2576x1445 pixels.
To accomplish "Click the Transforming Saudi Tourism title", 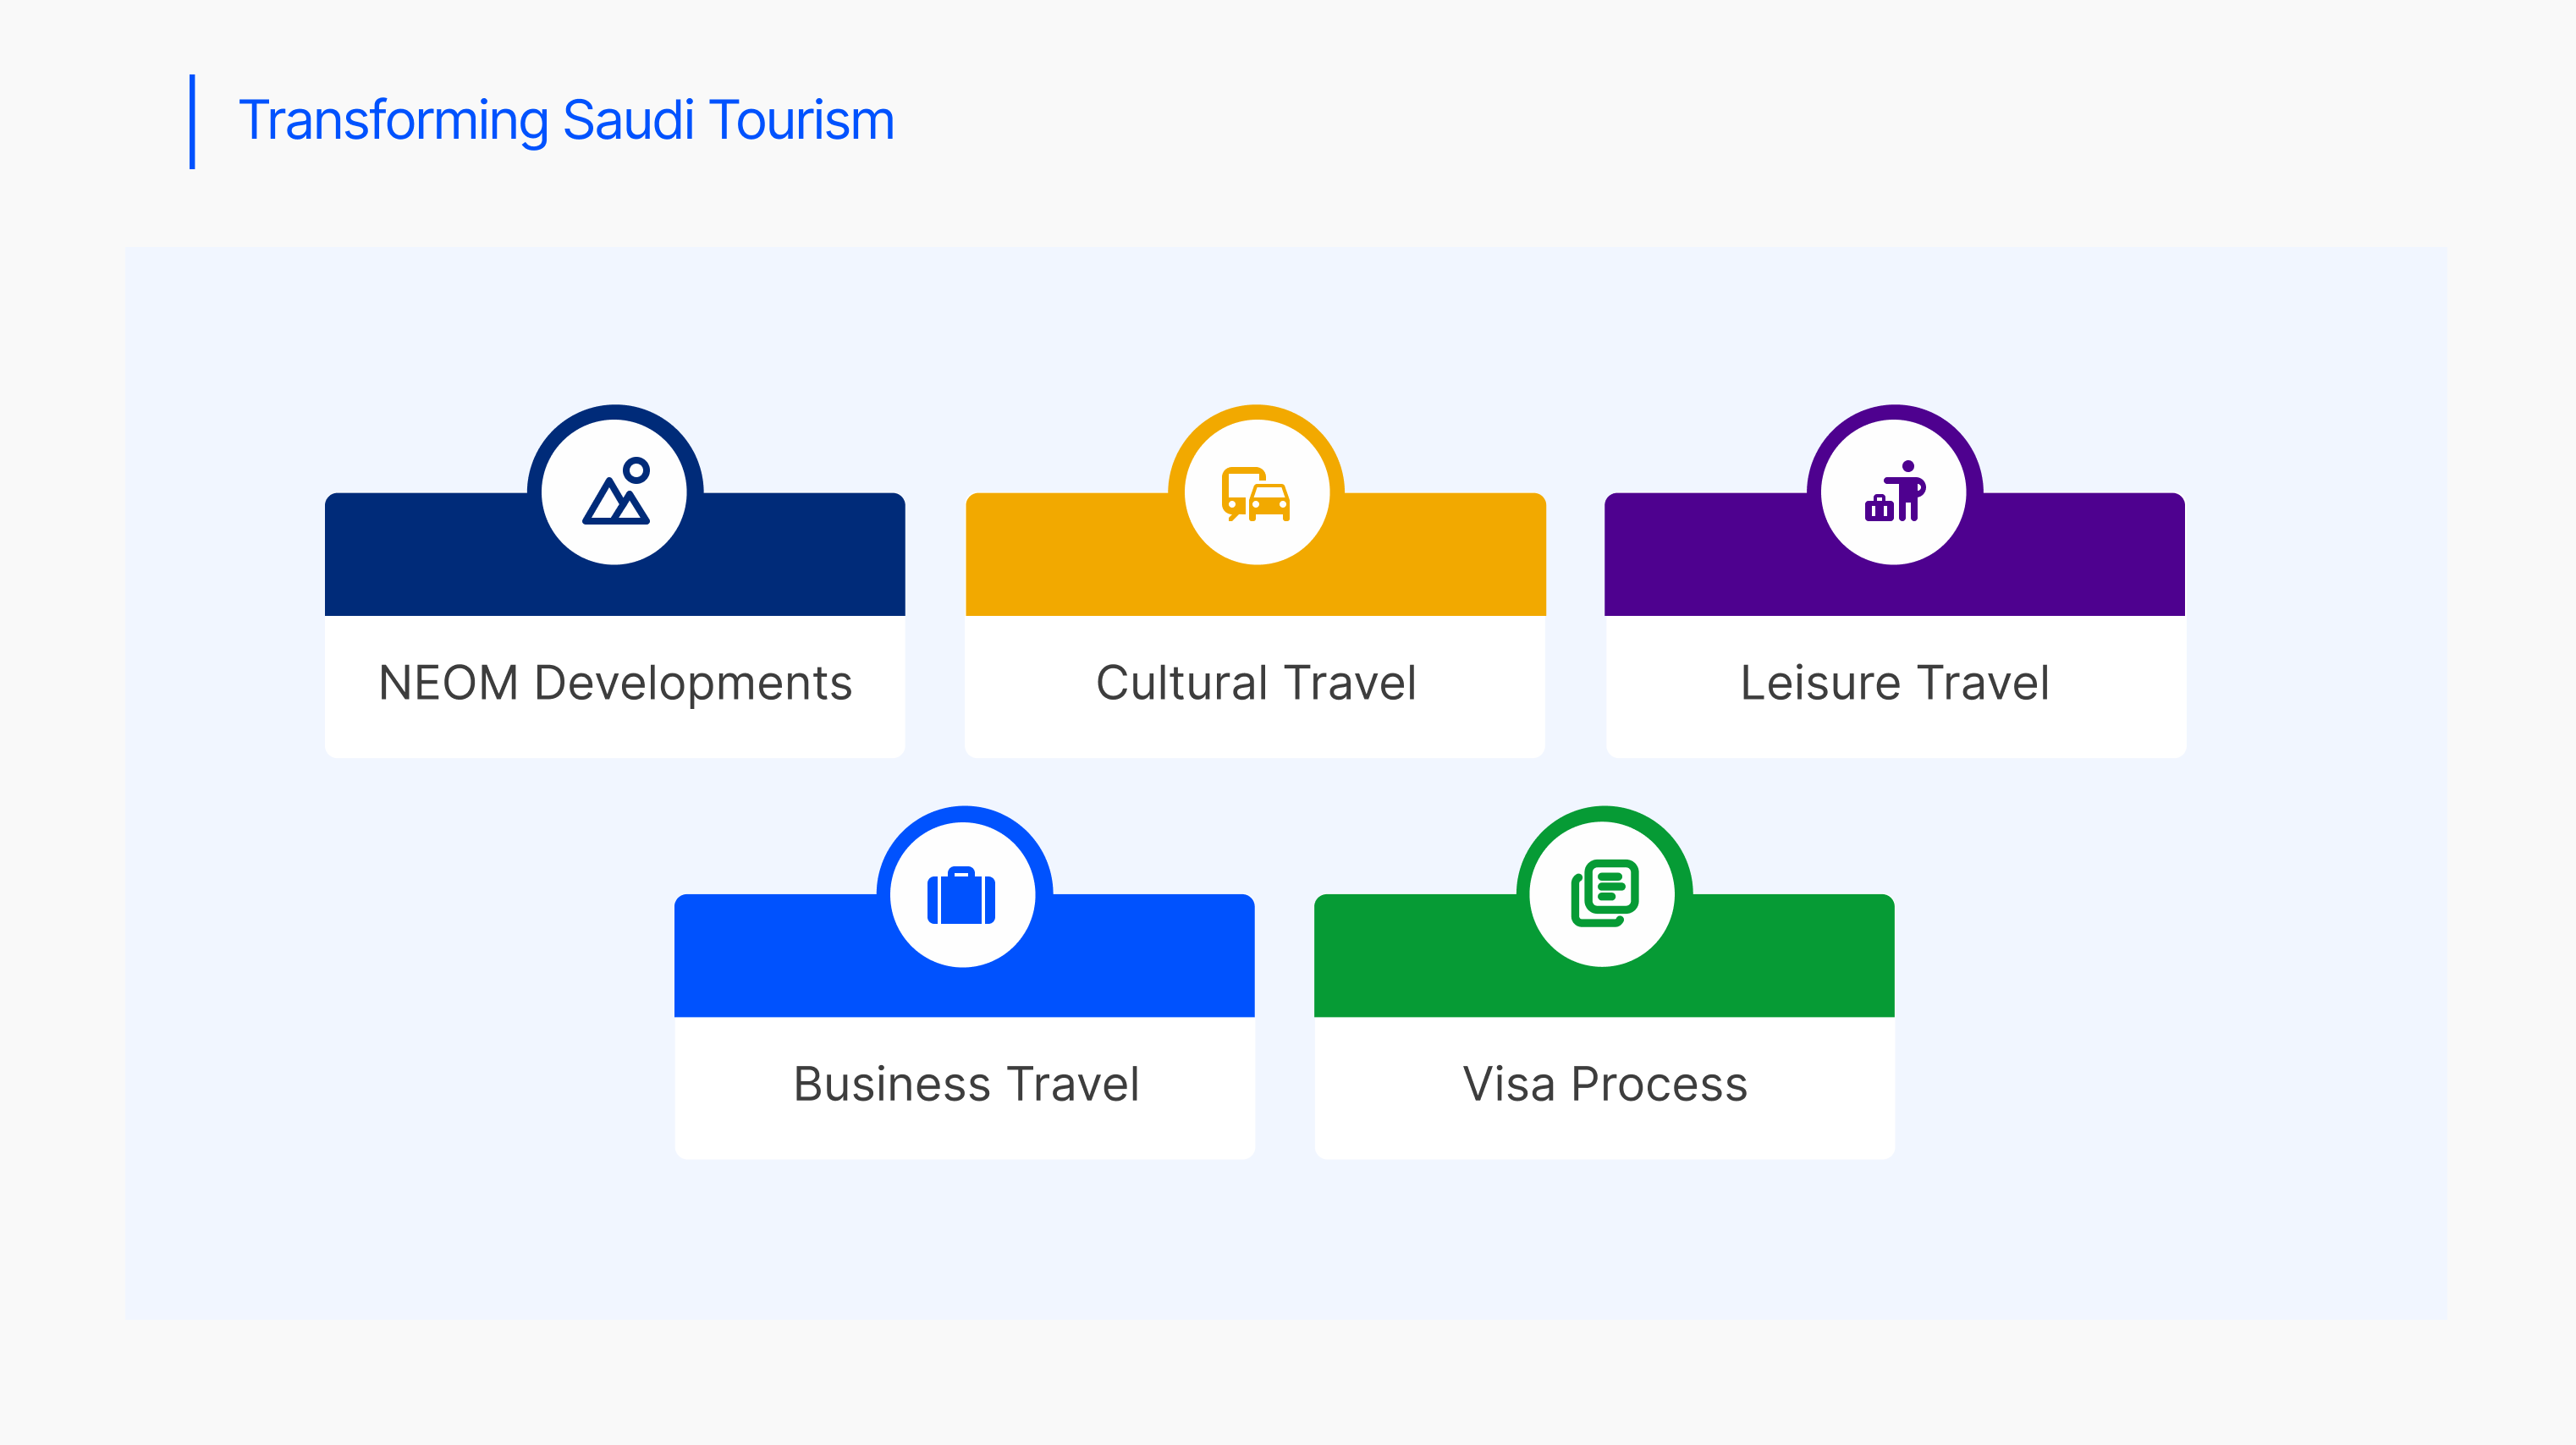I will (x=566, y=120).
